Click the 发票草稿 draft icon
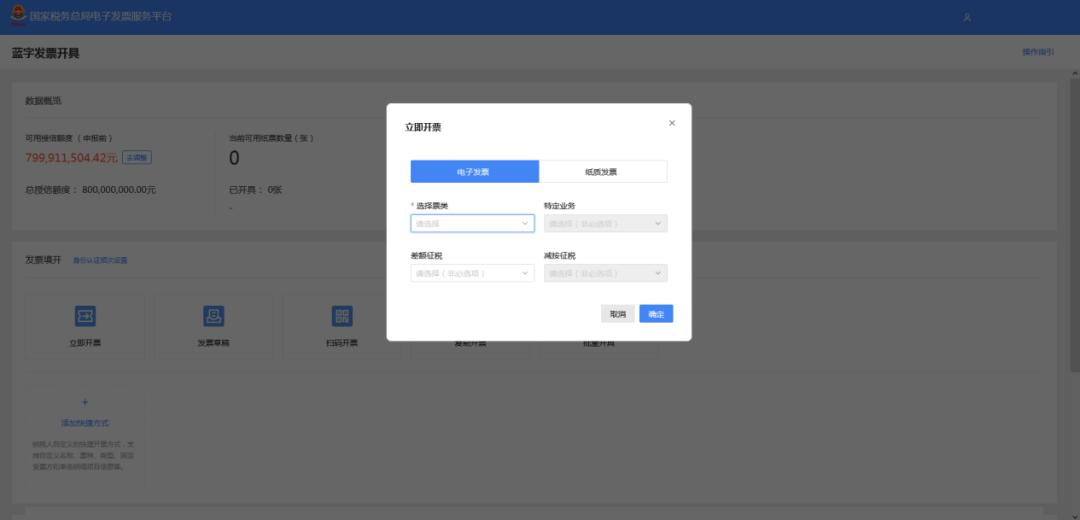Image resolution: width=1080 pixels, height=520 pixels. coord(214,316)
